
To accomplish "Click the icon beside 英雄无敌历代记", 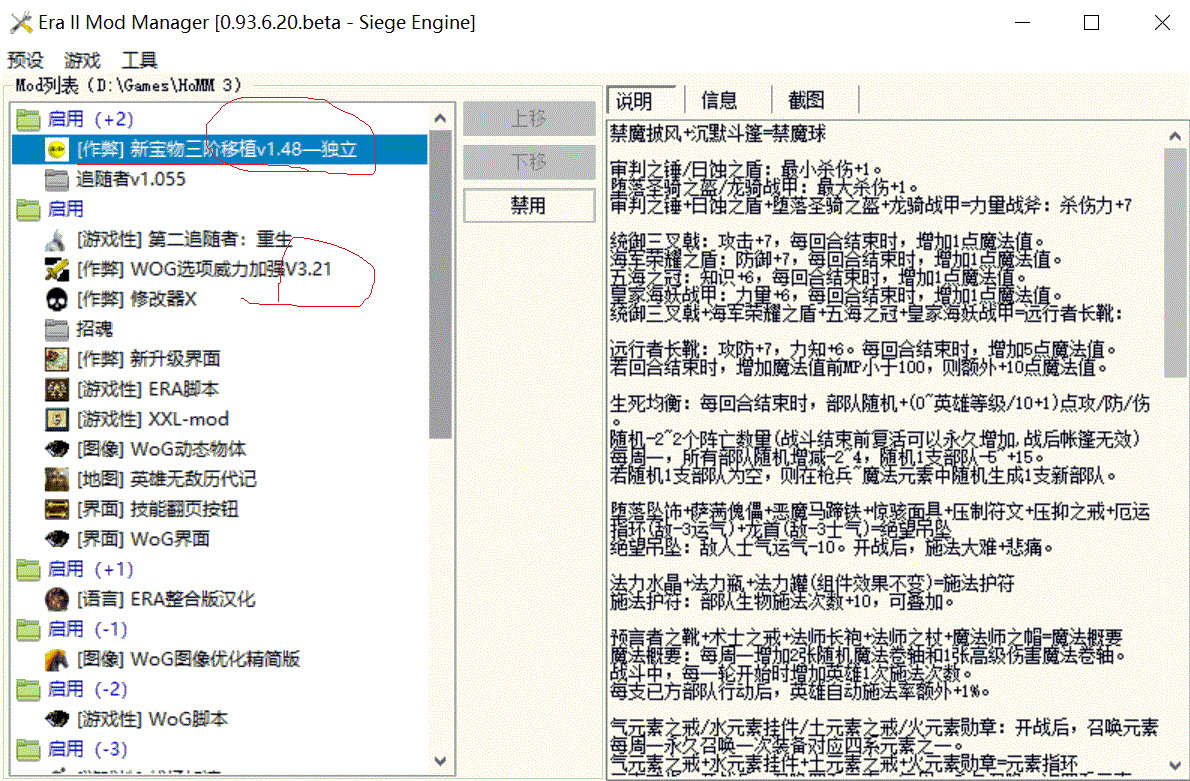I will (57, 480).
